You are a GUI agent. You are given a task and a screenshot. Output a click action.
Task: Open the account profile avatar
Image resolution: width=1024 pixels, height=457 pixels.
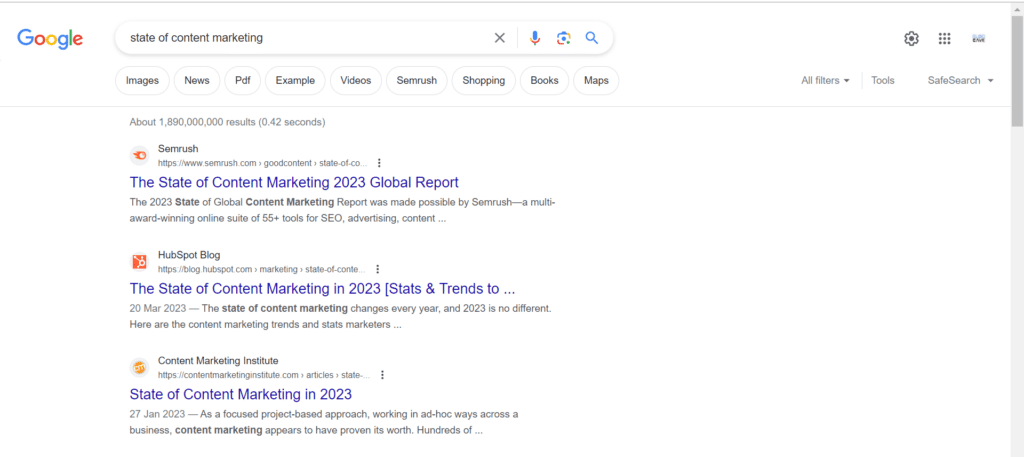[x=978, y=39]
